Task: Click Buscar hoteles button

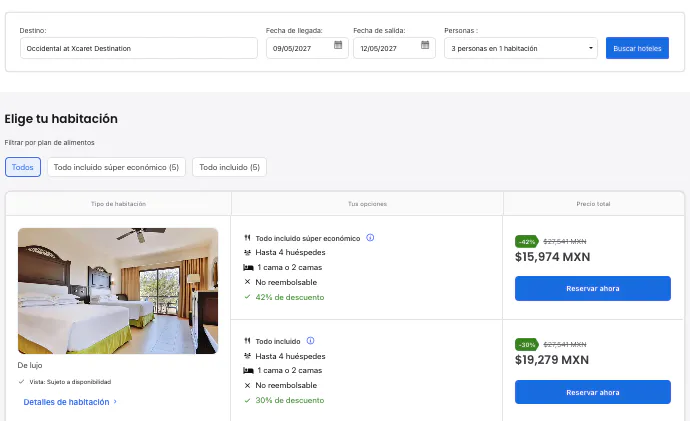Action: [x=637, y=48]
